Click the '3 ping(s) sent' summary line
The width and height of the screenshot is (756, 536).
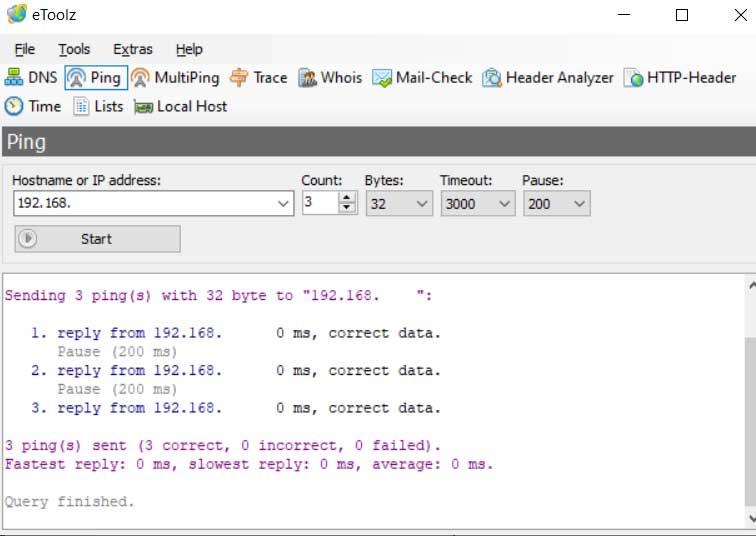pos(223,445)
